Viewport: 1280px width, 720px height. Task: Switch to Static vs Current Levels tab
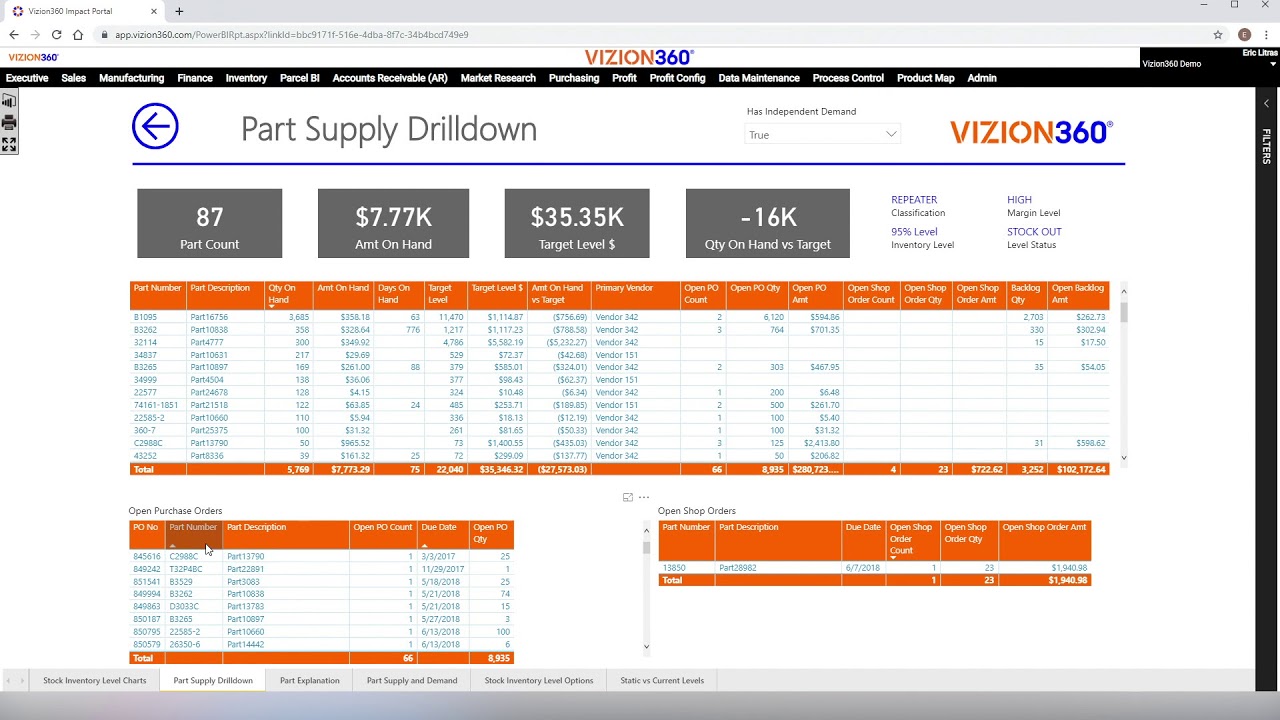click(x=662, y=680)
